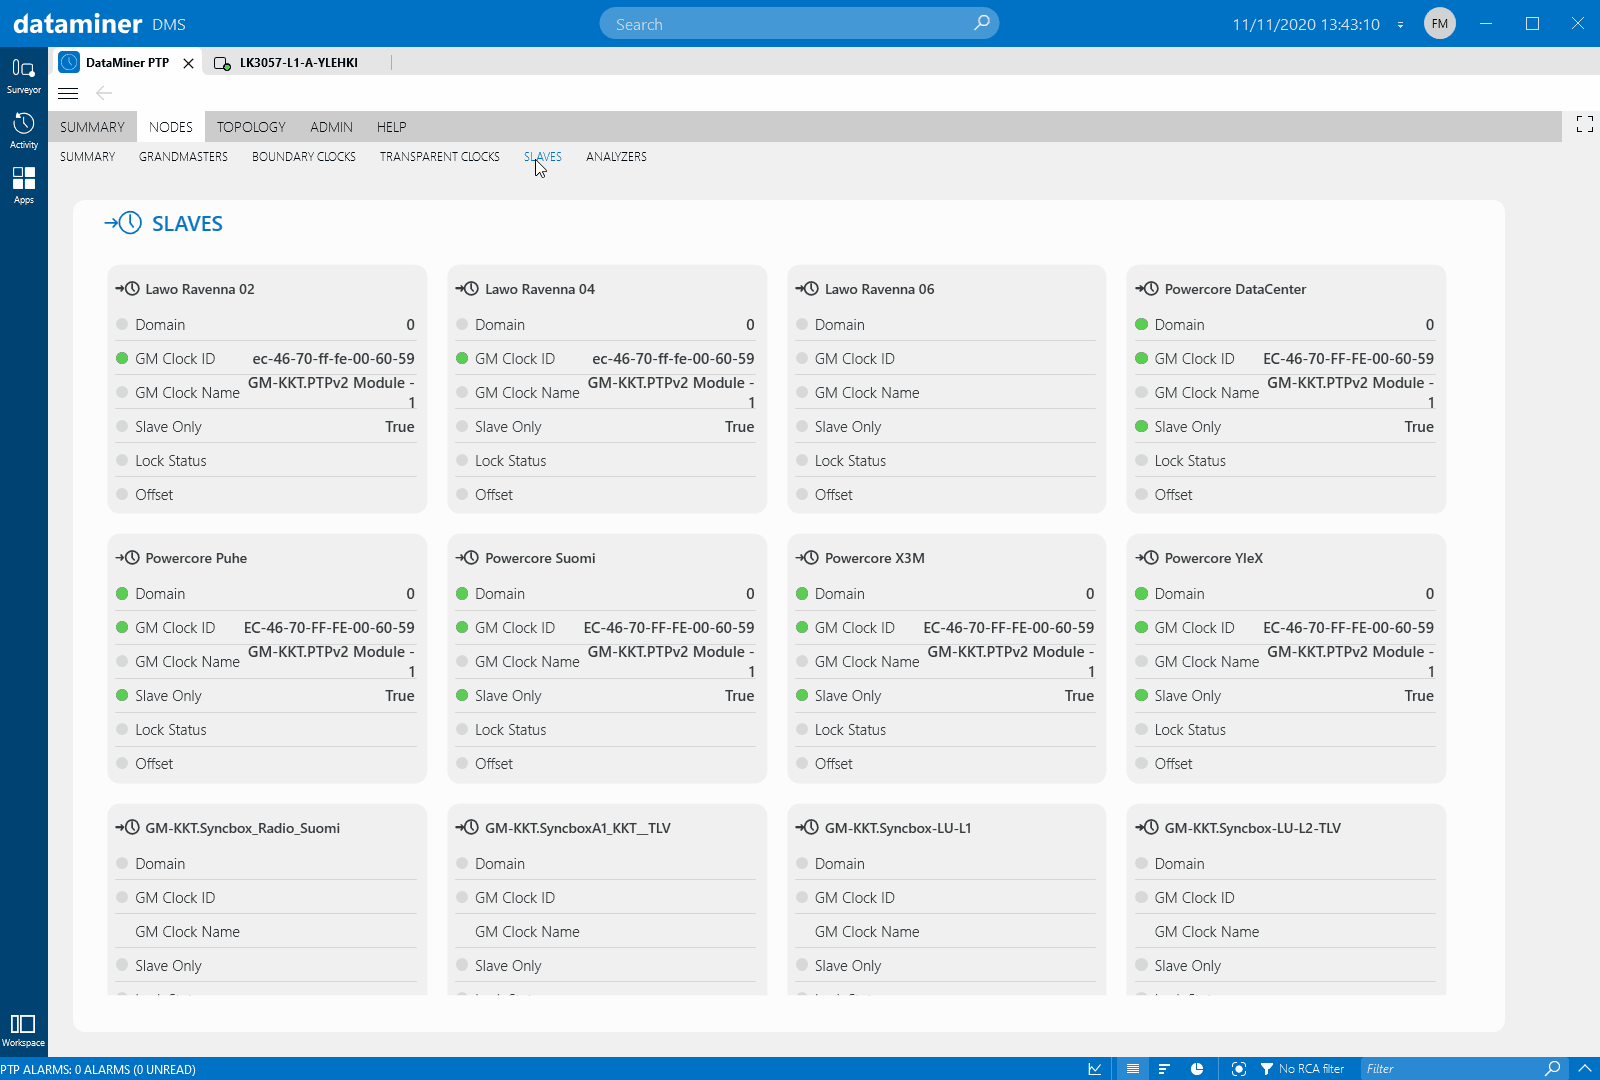This screenshot has width=1600, height=1080.
Task: Click the focus alarm target icon
Action: [x=1238, y=1069]
